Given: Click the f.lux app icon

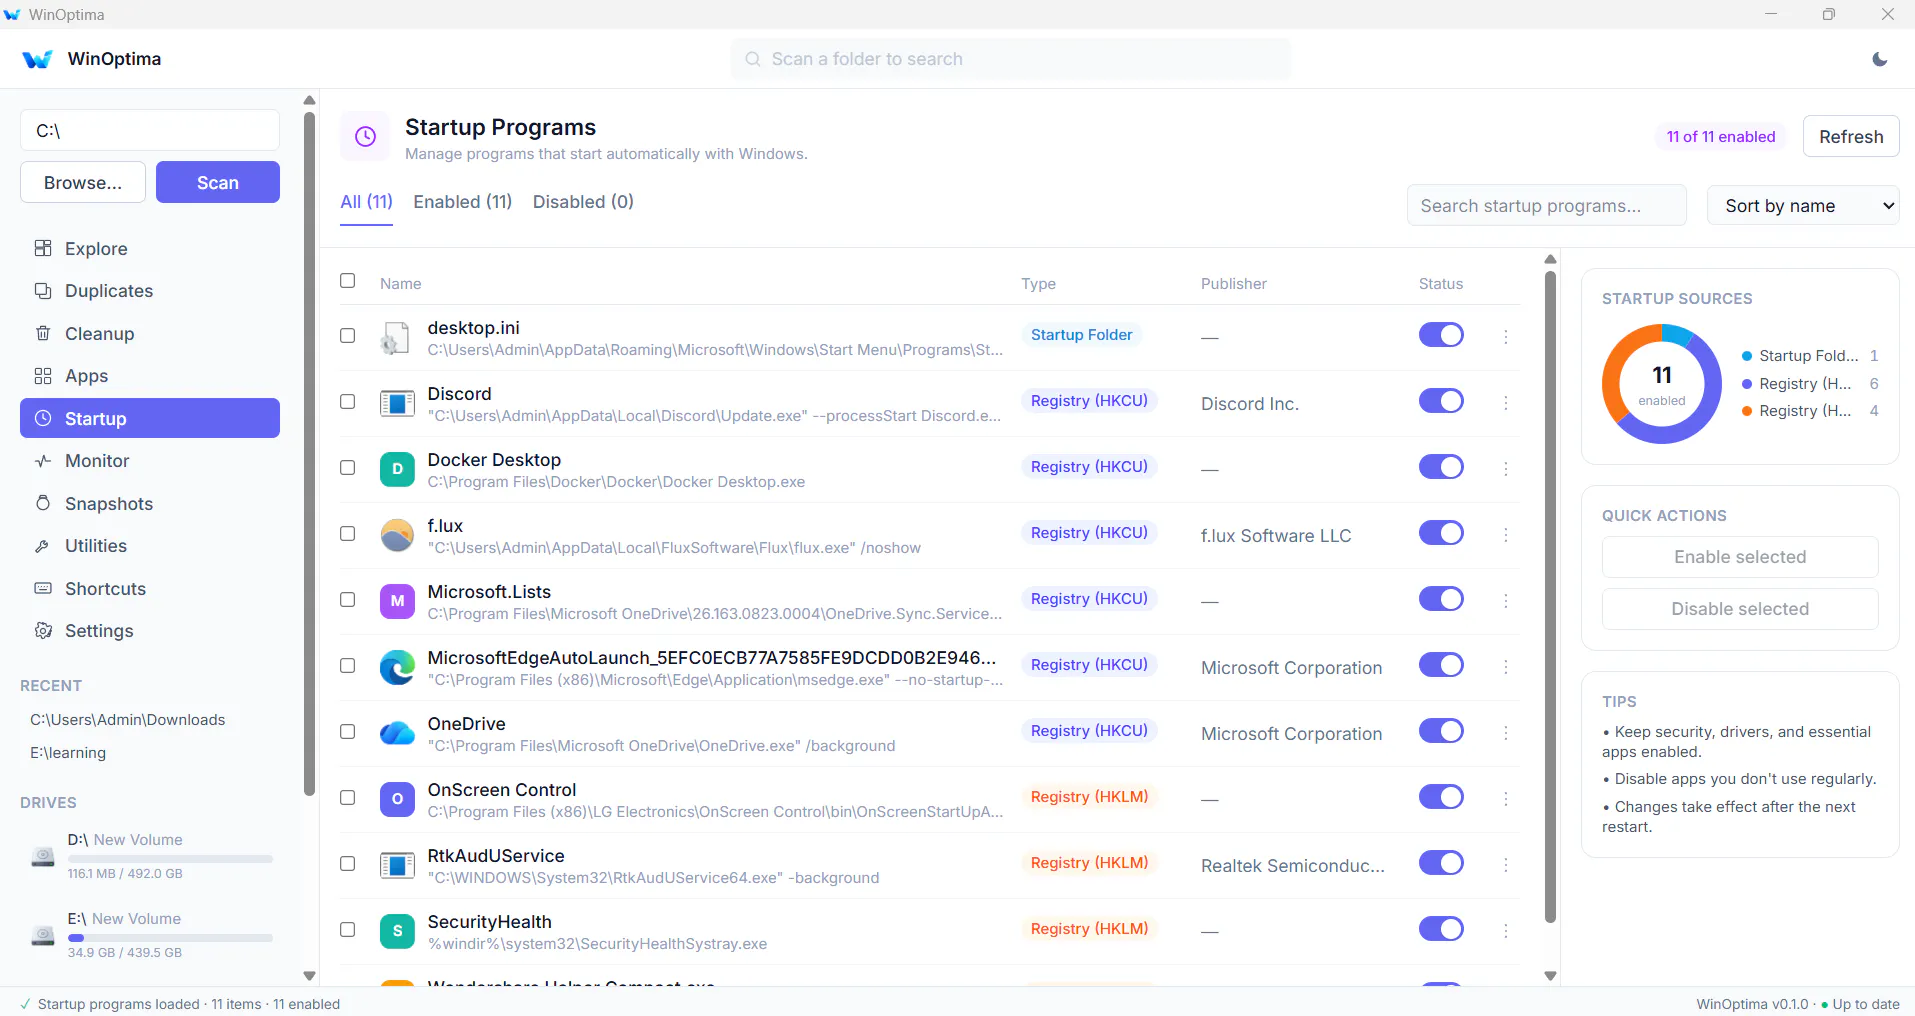Looking at the screenshot, I should click(397, 535).
